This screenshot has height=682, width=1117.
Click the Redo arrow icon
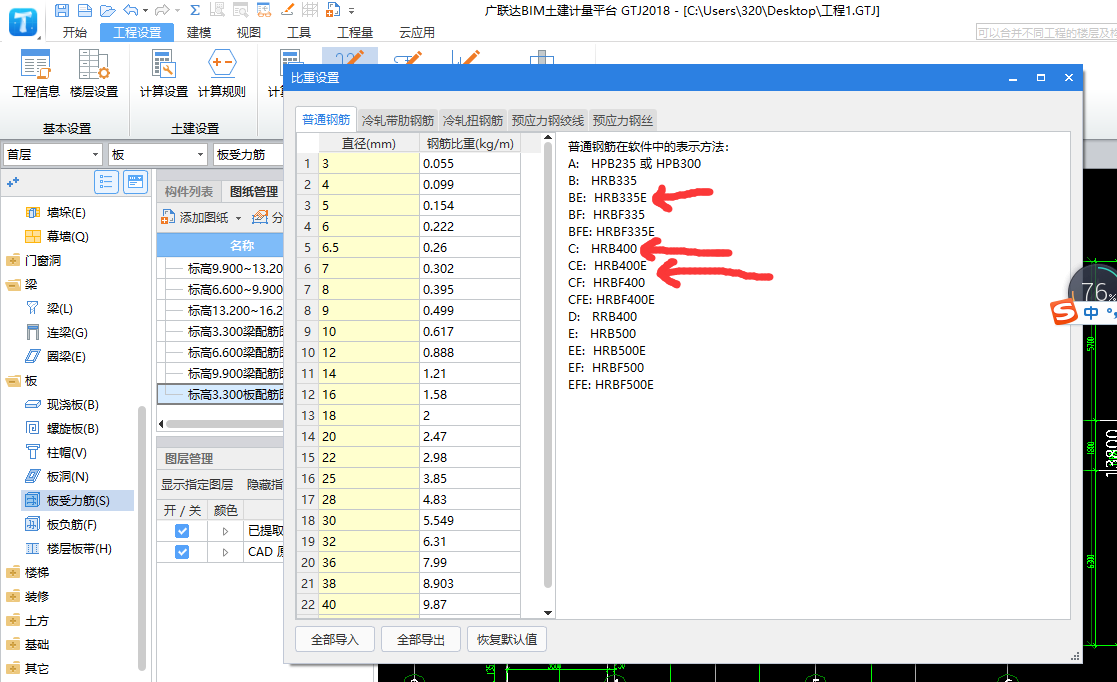(162, 11)
